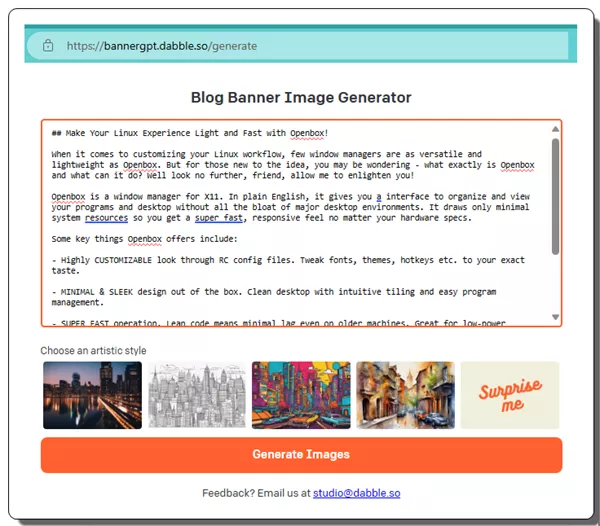Image resolution: width=600 pixels, height=526 pixels.
Task: Select the black-and-white line sketch style
Action: point(197,395)
